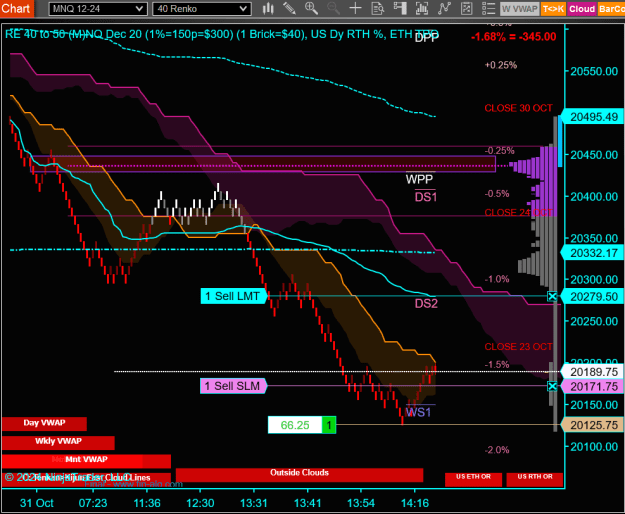The width and height of the screenshot is (625, 514).
Task: Click the 20495.49 price marker
Action: pos(593,117)
